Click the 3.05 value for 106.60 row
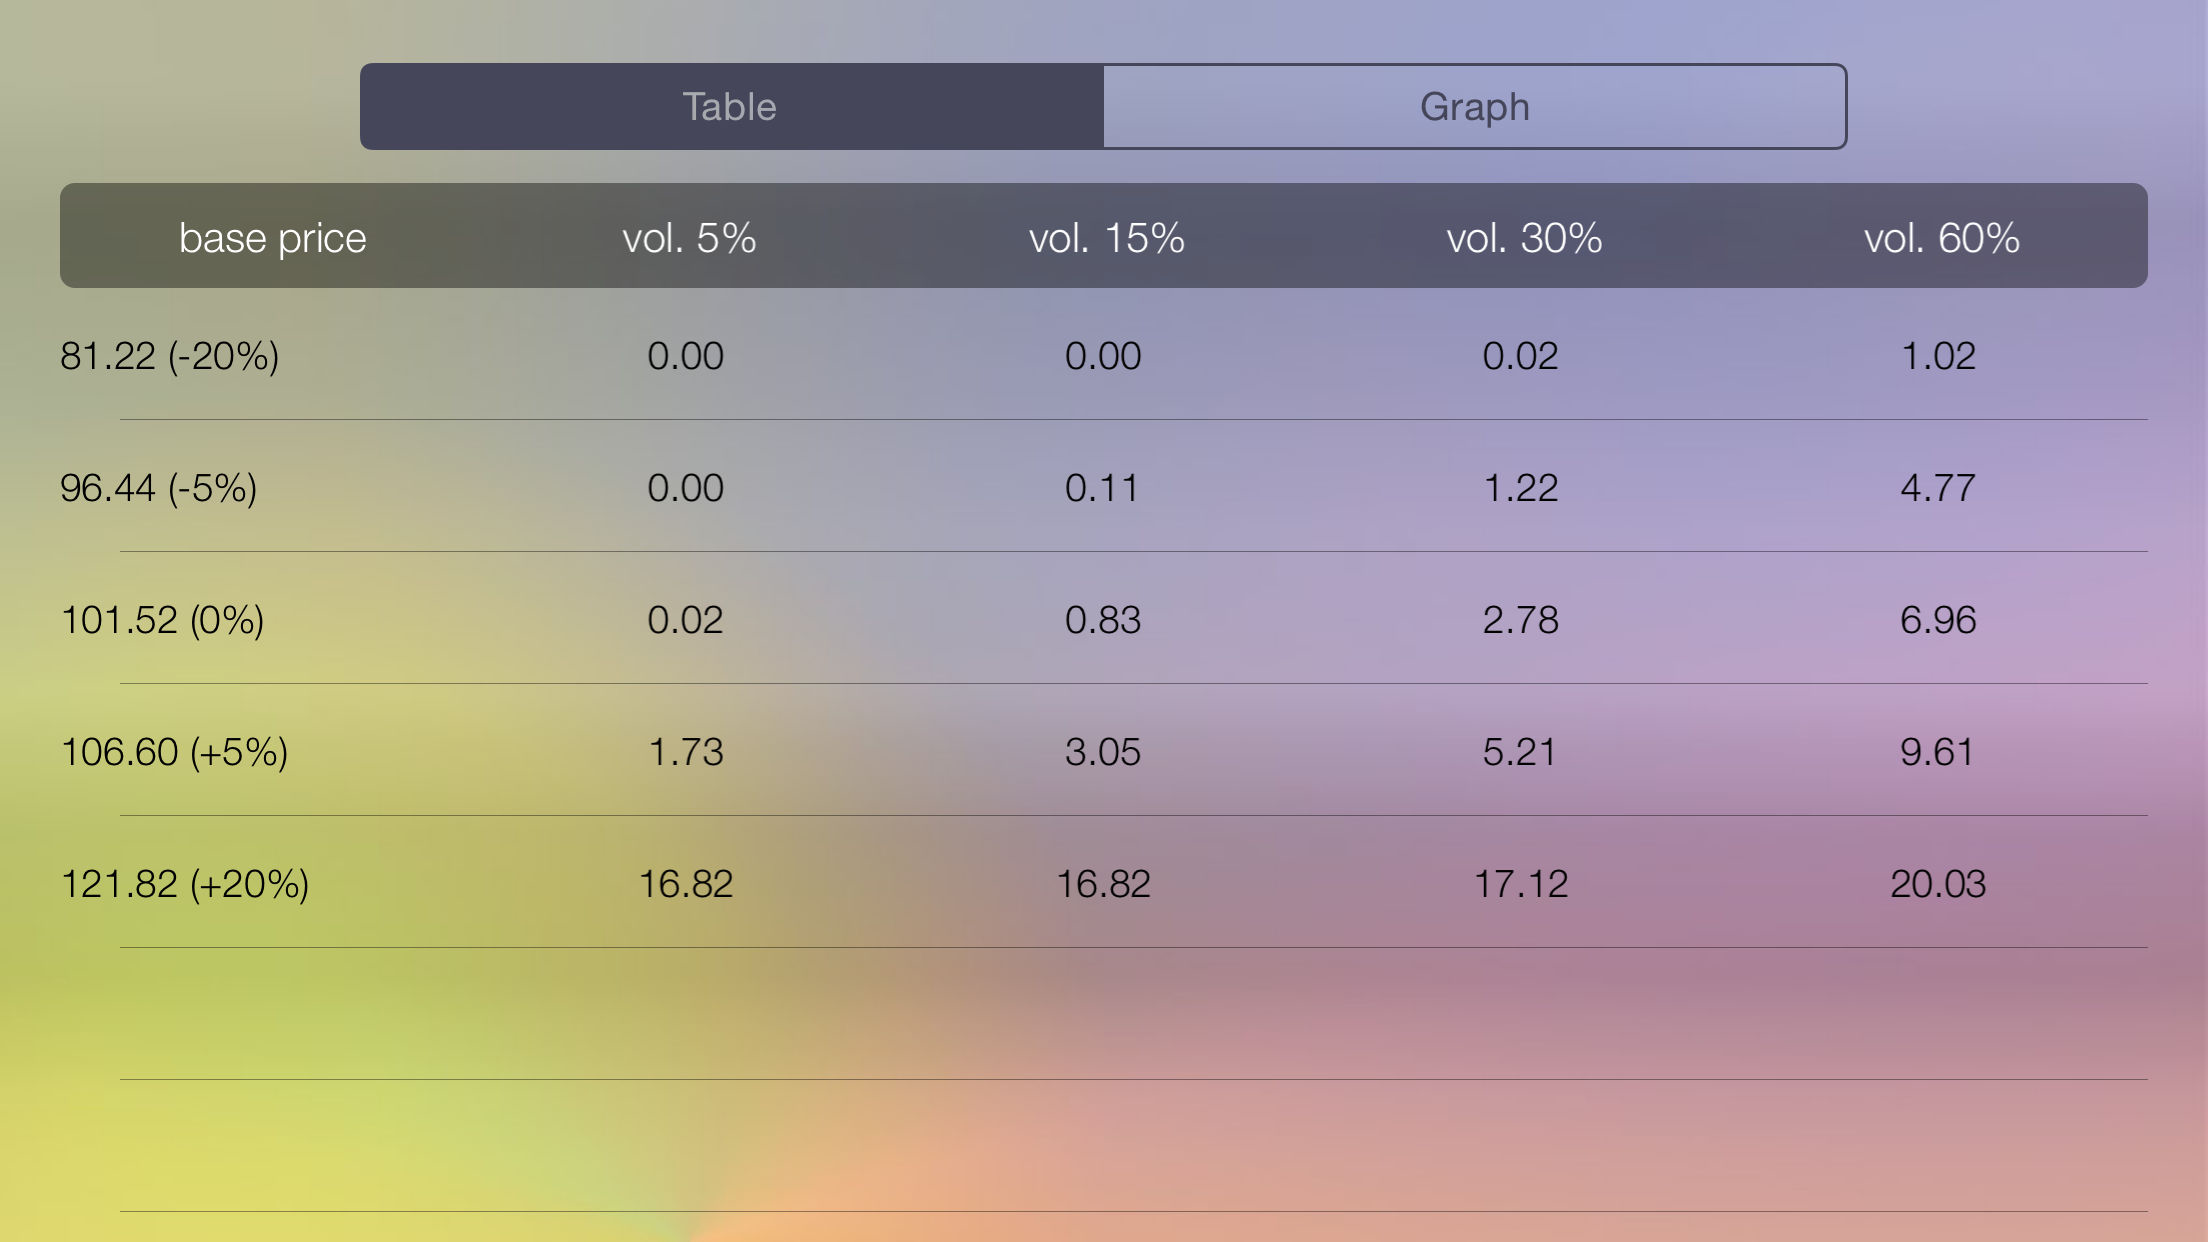Screen dimensions: 2208x1242 [x=1104, y=752]
